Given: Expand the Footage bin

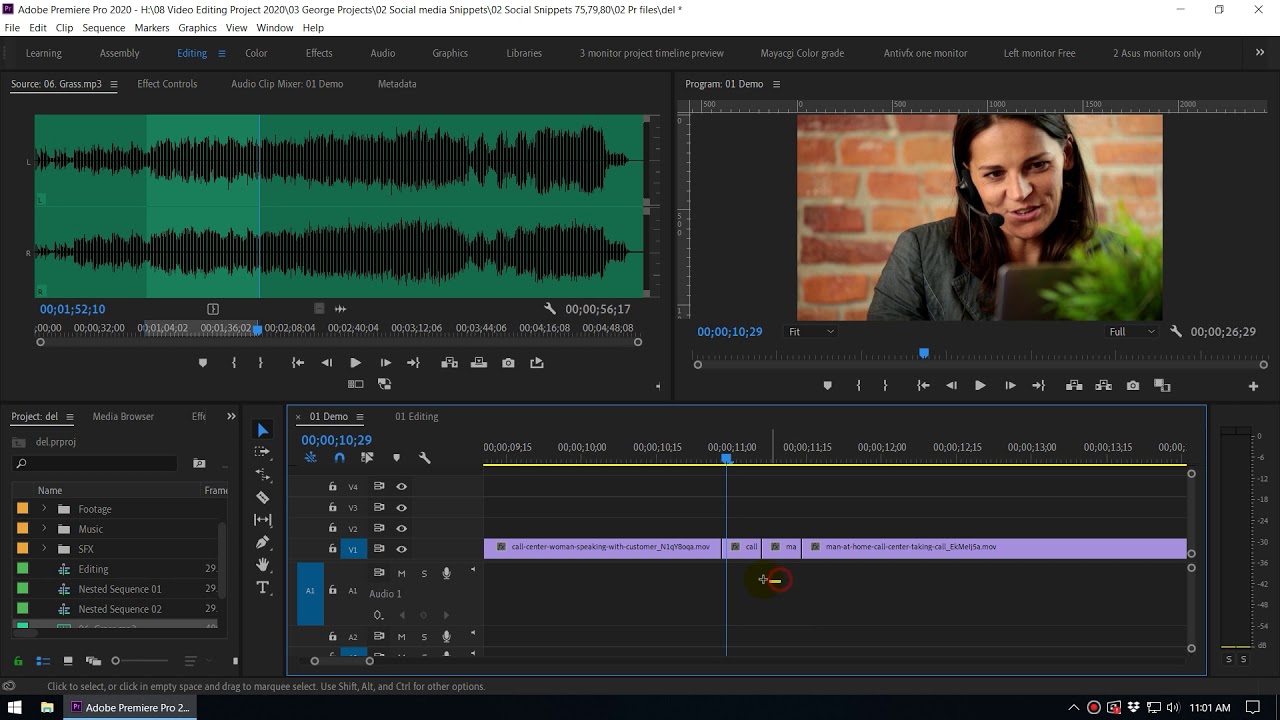Looking at the screenshot, I should pyautogui.click(x=44, y=509).
